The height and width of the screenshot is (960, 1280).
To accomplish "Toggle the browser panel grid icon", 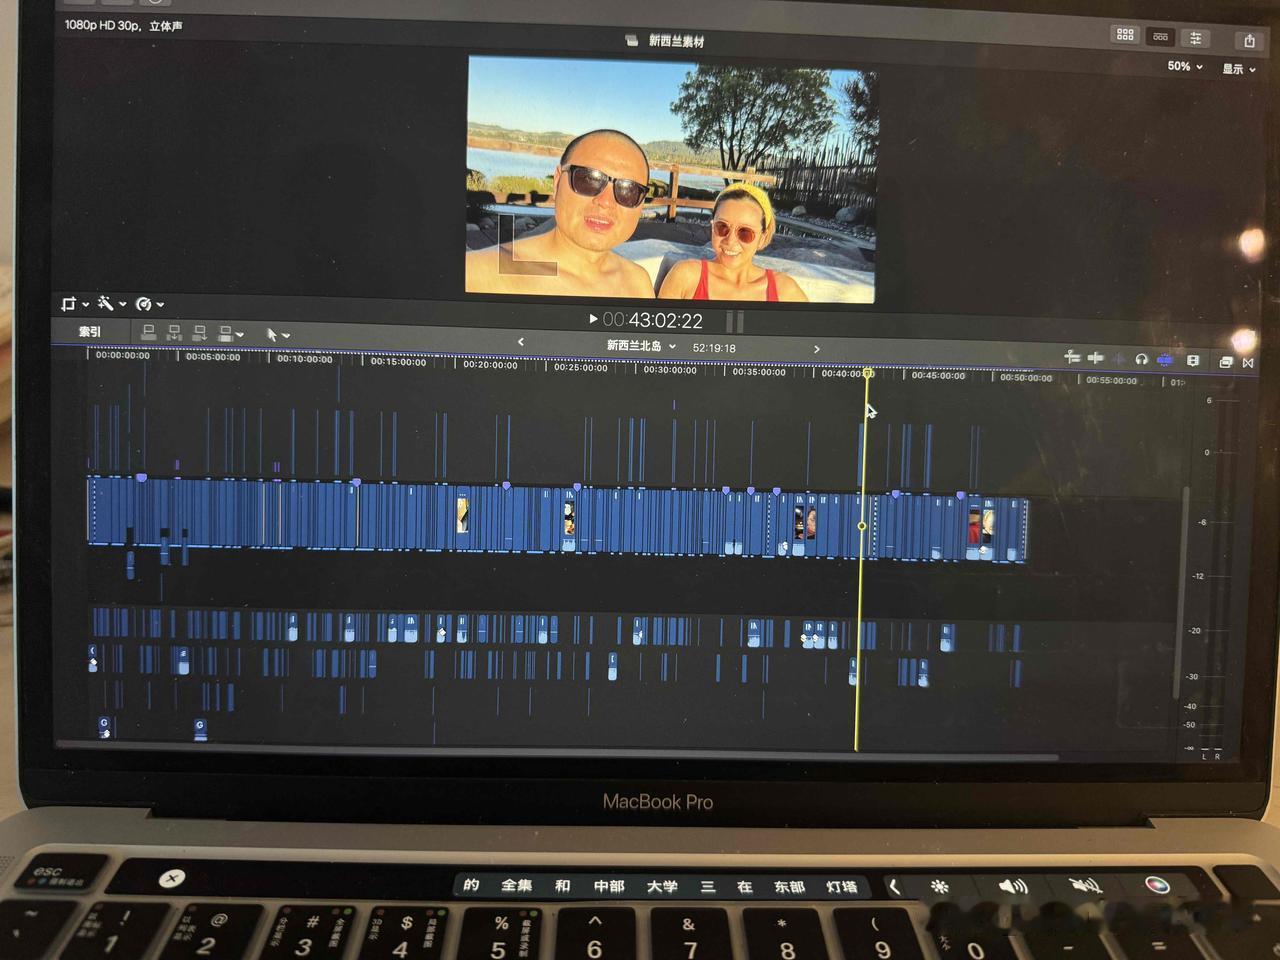I will tap(1125, 34).
